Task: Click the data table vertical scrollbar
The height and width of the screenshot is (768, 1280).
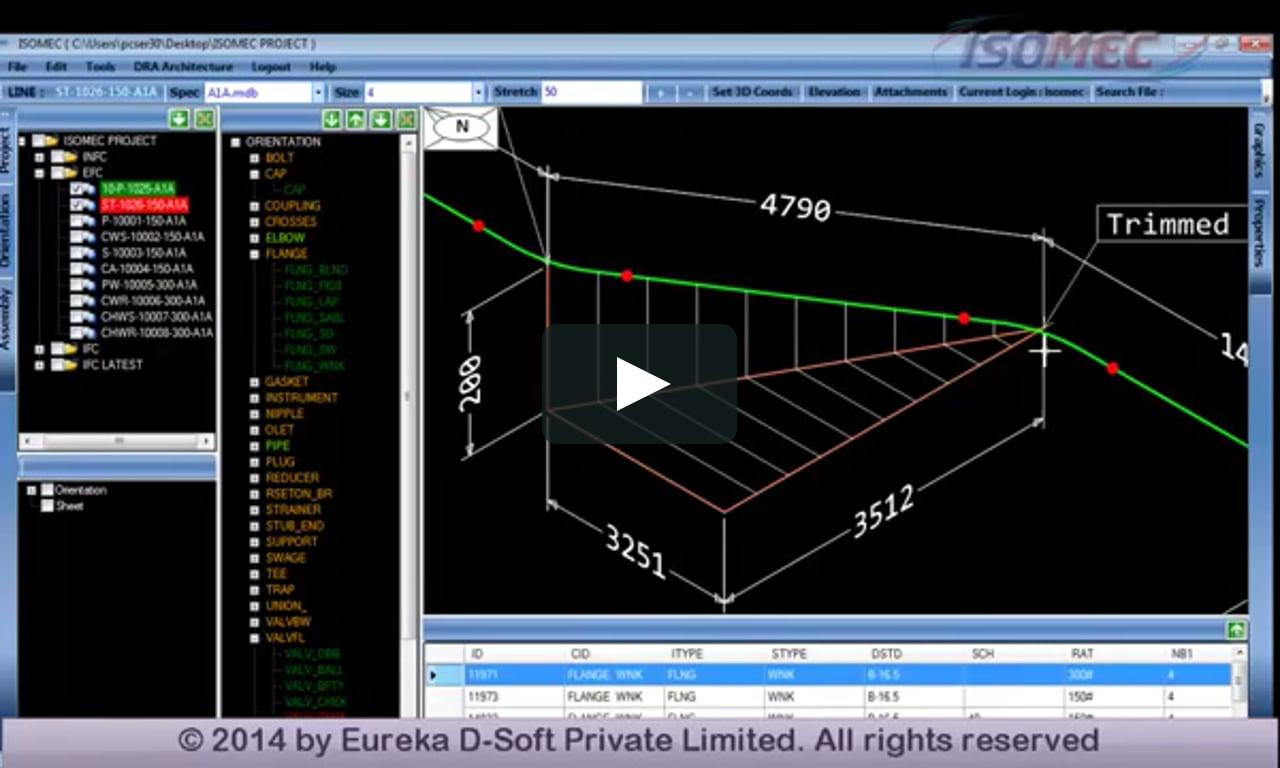Action: [1239, 680]
